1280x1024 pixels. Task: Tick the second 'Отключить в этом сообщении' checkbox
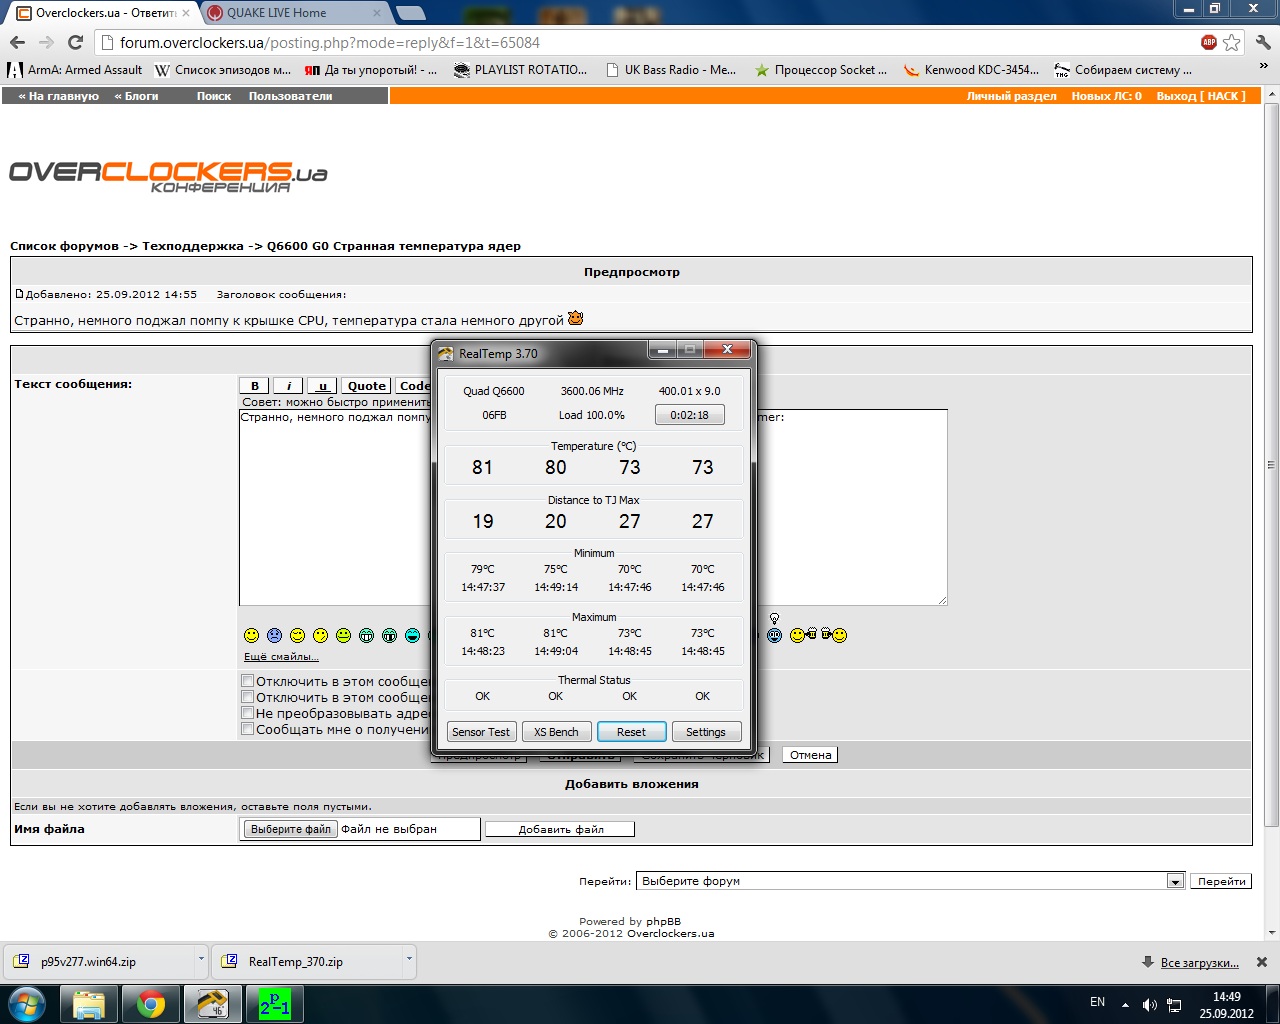point(247,697)
